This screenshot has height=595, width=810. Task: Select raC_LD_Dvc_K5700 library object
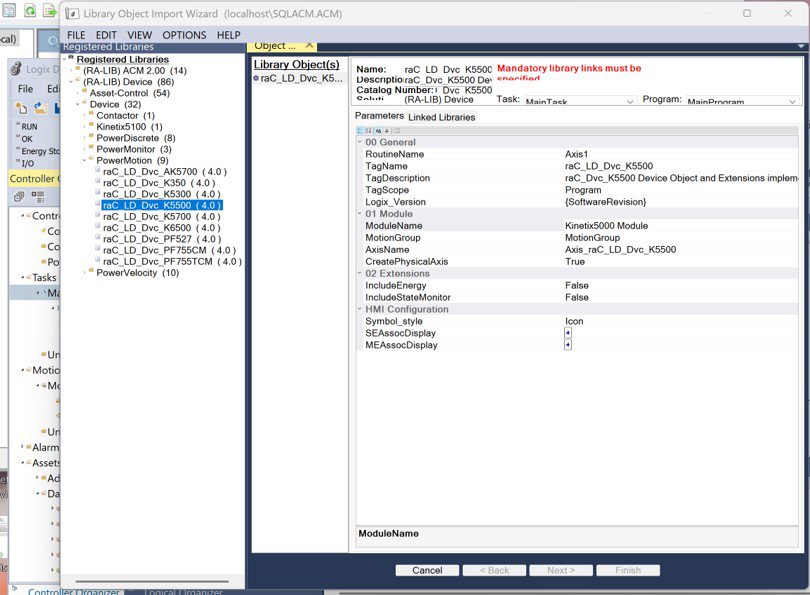tap(162, 216)
